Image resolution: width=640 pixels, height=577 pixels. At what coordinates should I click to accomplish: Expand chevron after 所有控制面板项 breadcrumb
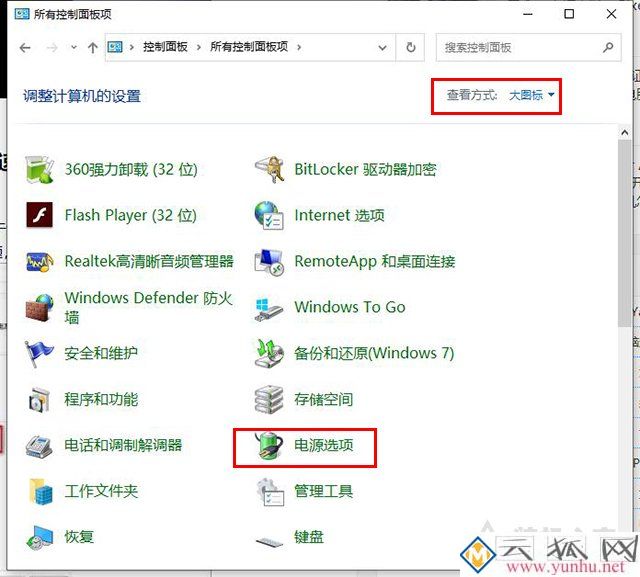click(299, 47)
